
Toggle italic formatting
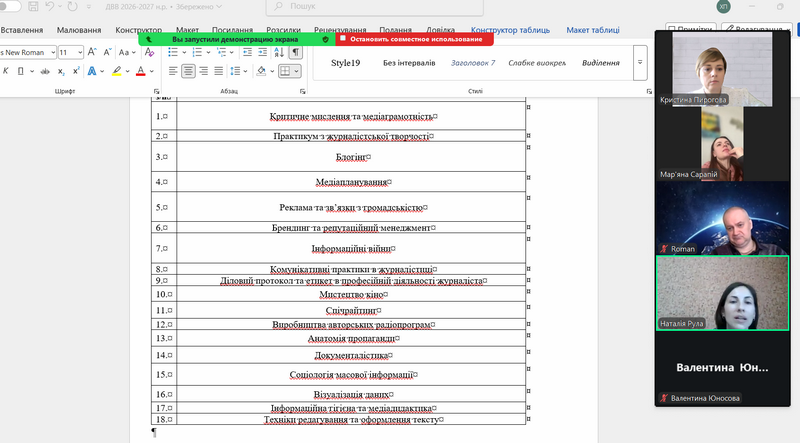(x=6, y=71)
